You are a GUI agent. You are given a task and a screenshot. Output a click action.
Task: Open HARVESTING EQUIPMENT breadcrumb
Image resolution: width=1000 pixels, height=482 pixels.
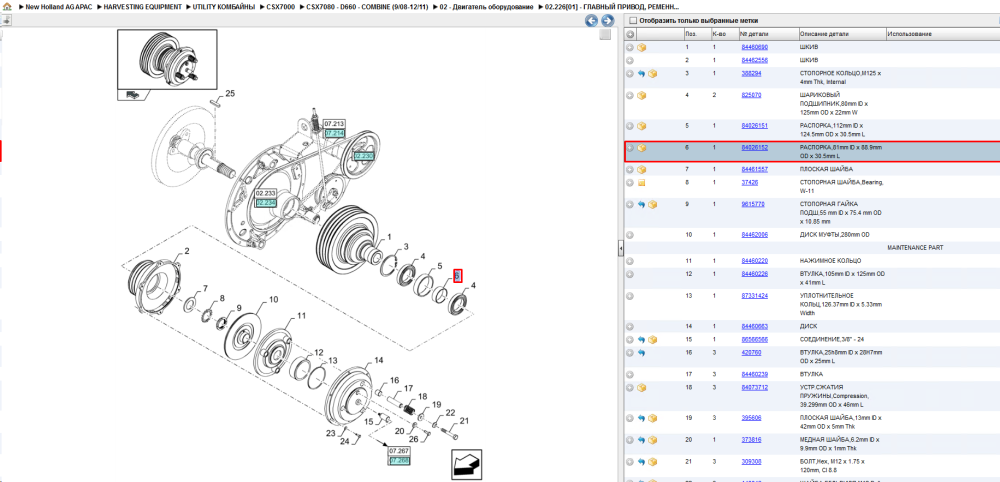[x=142, y=6]
